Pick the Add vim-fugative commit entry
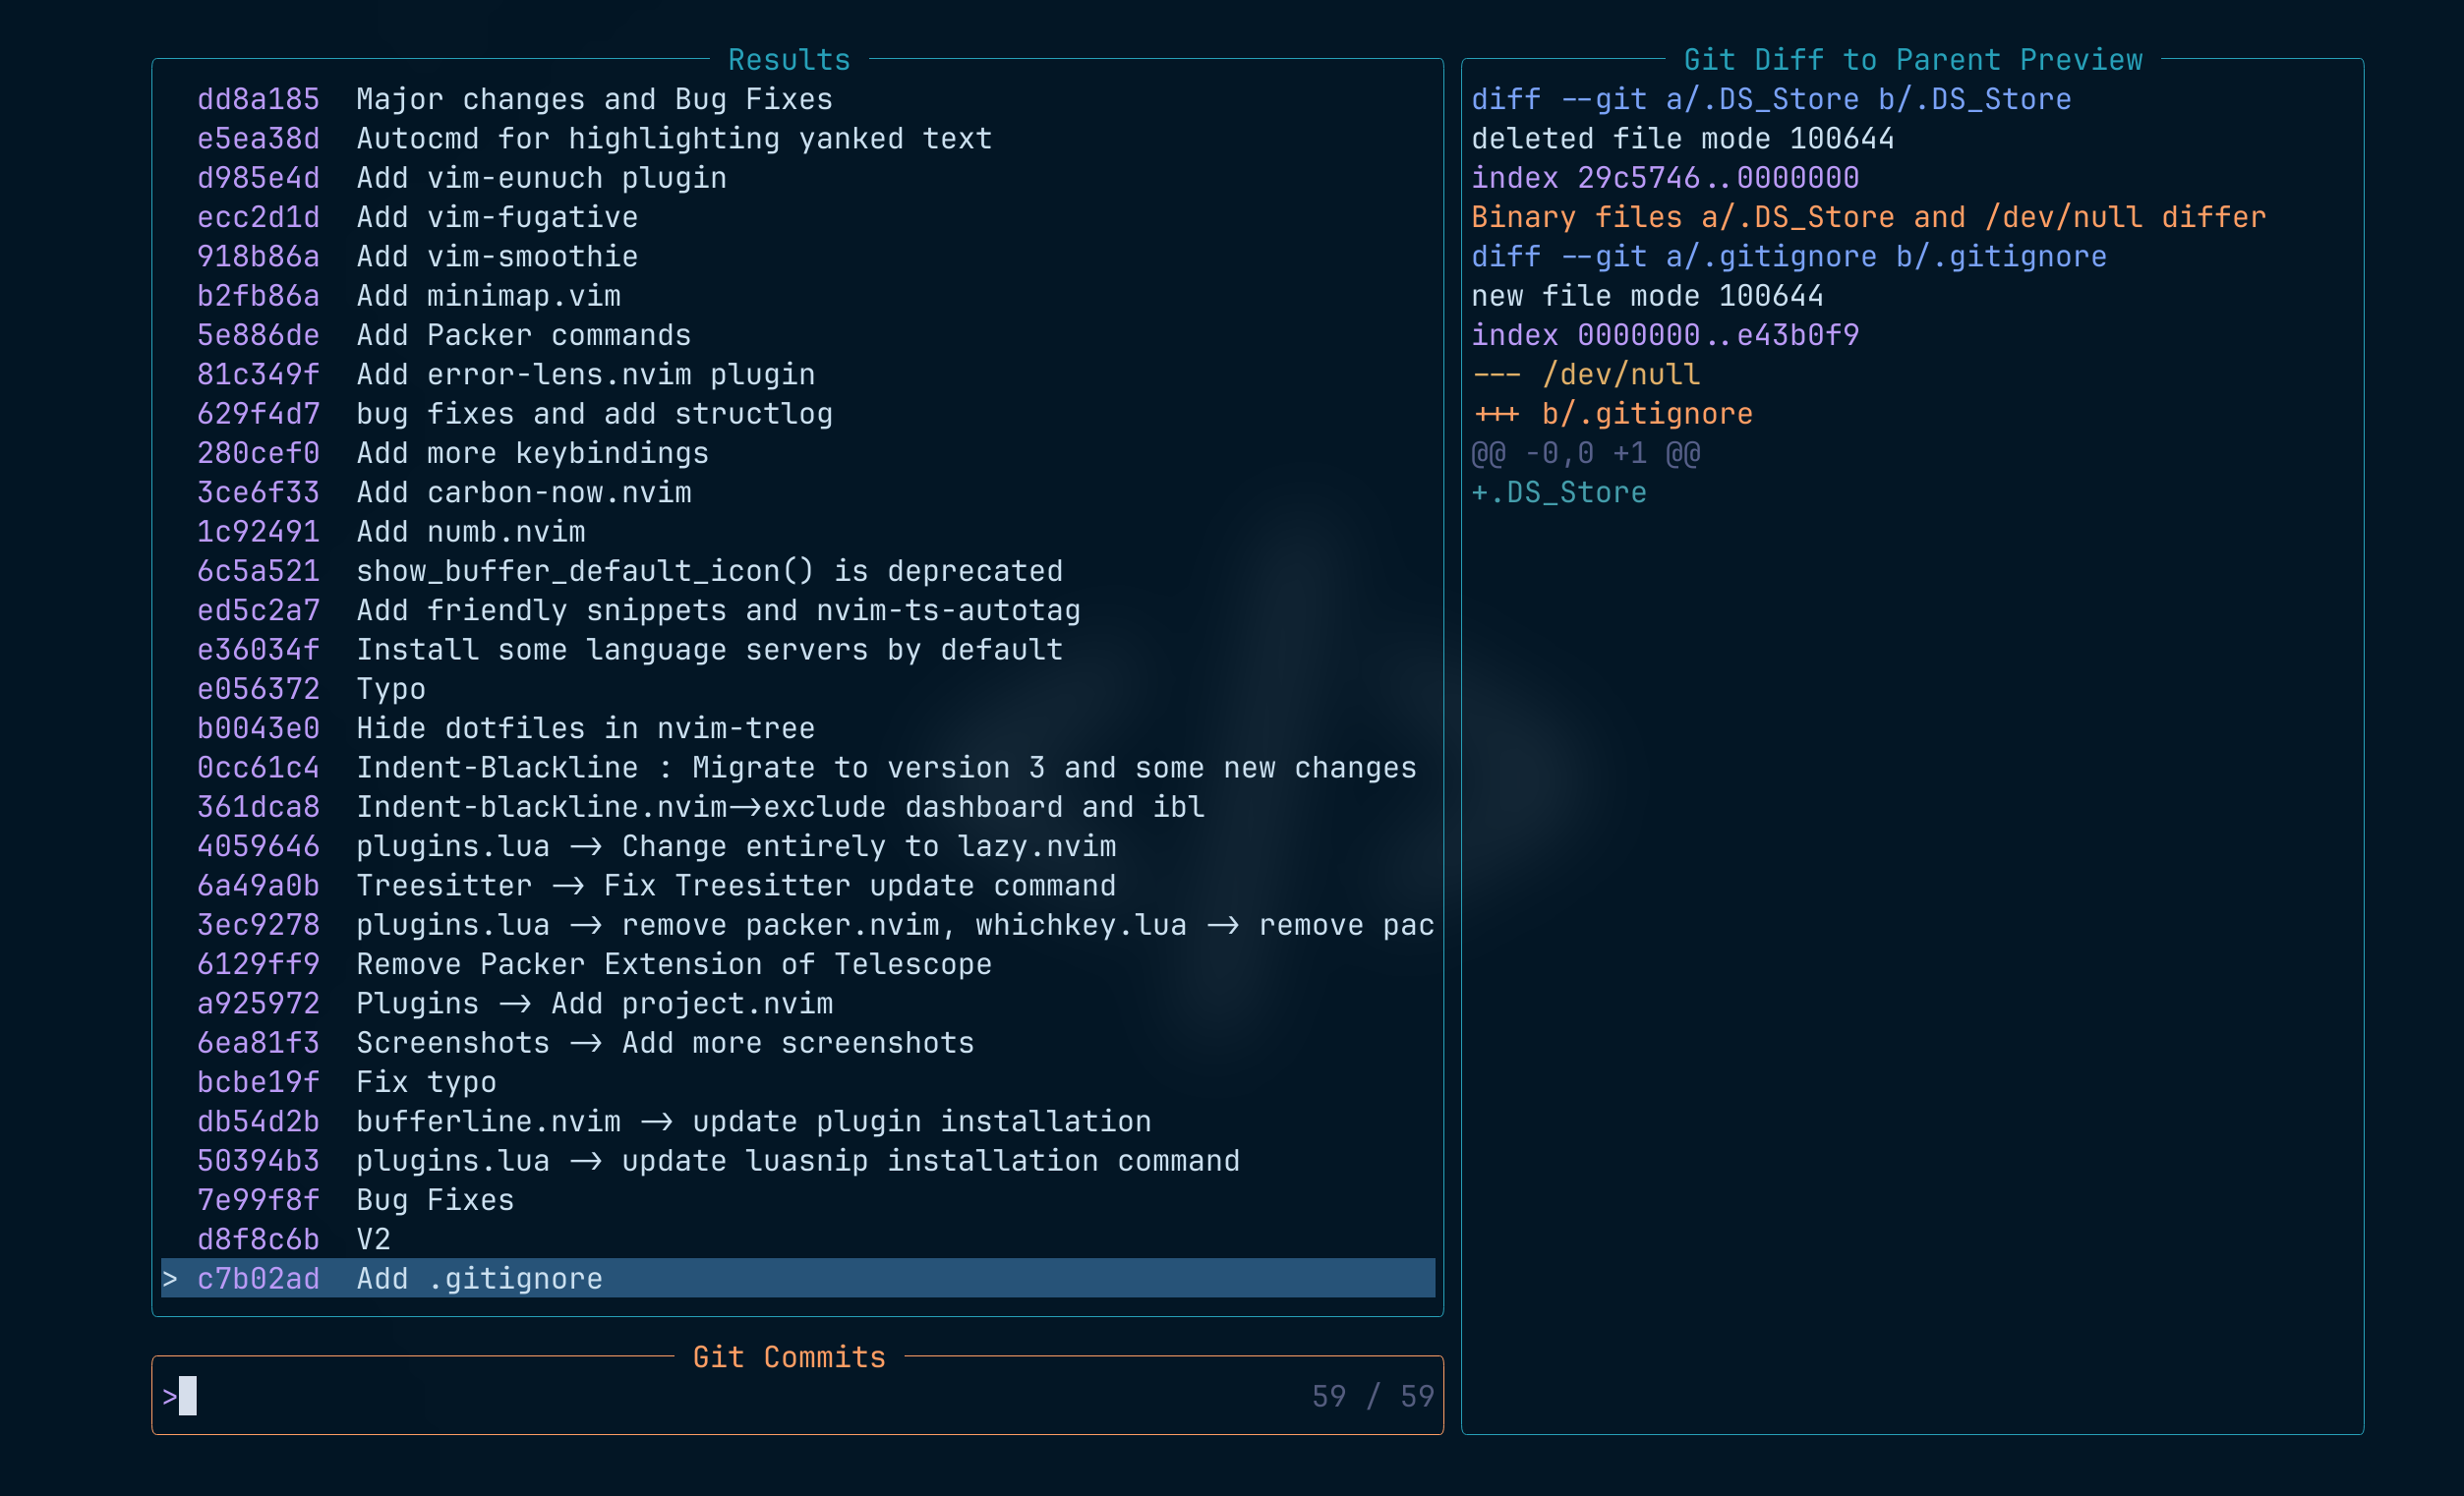 (497, 217)
